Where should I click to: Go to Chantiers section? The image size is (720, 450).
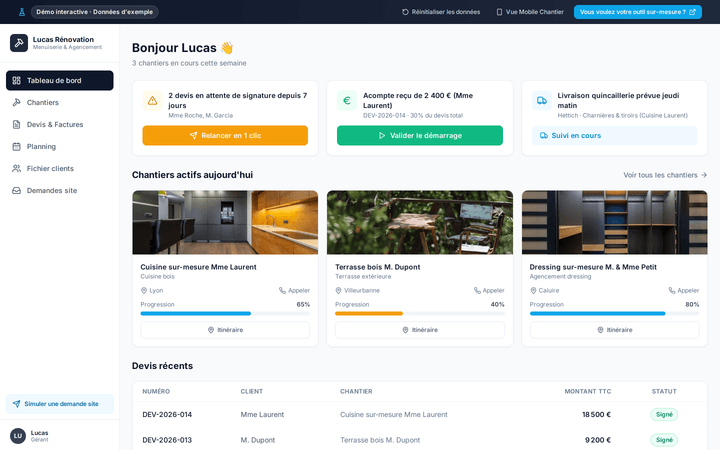[60, 102]
